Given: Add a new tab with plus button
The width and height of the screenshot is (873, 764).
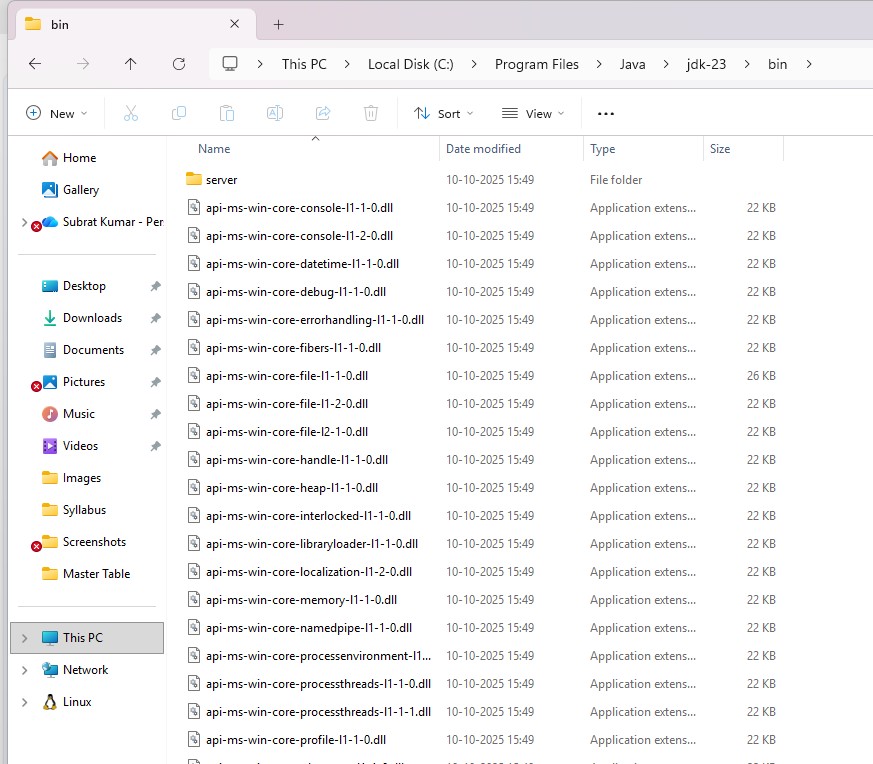Looking at the screenshot, I should pyautogui.click(x=279, y=24).
